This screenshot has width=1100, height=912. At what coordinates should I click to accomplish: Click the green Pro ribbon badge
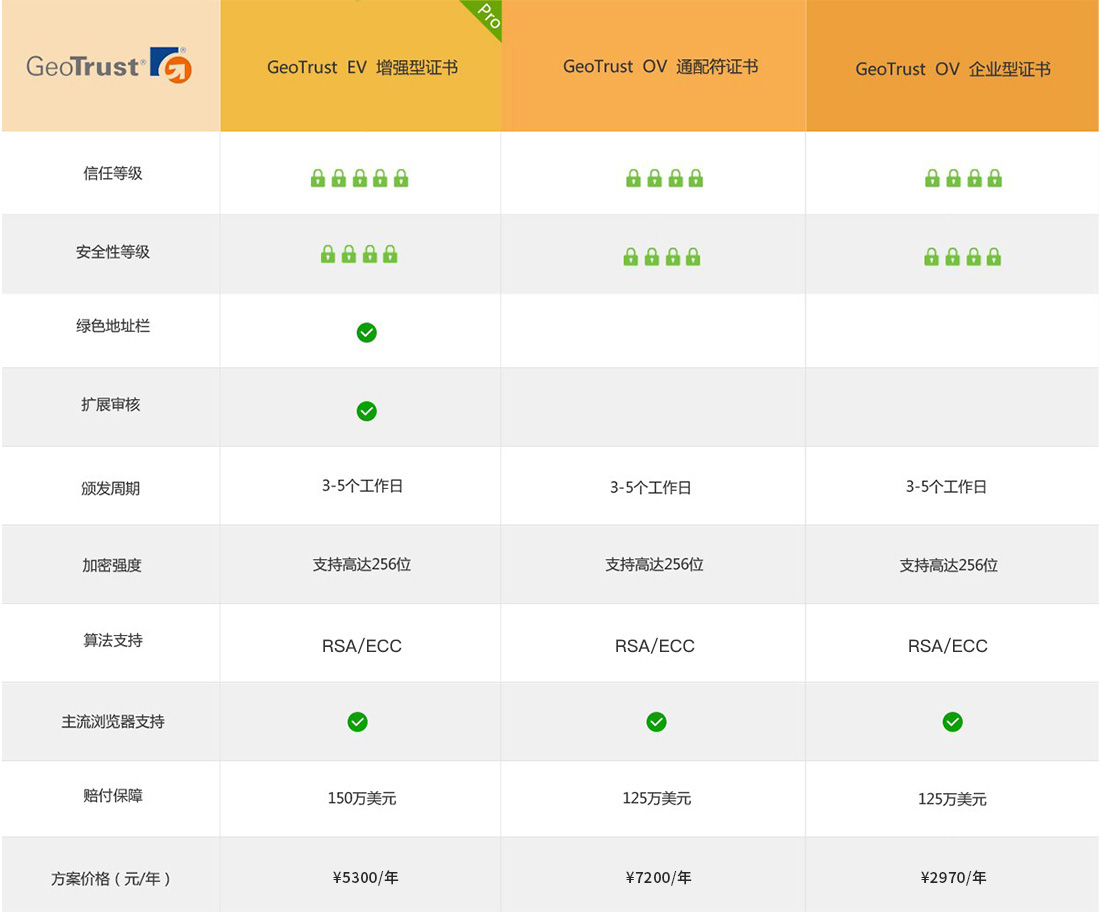(485, 17)
